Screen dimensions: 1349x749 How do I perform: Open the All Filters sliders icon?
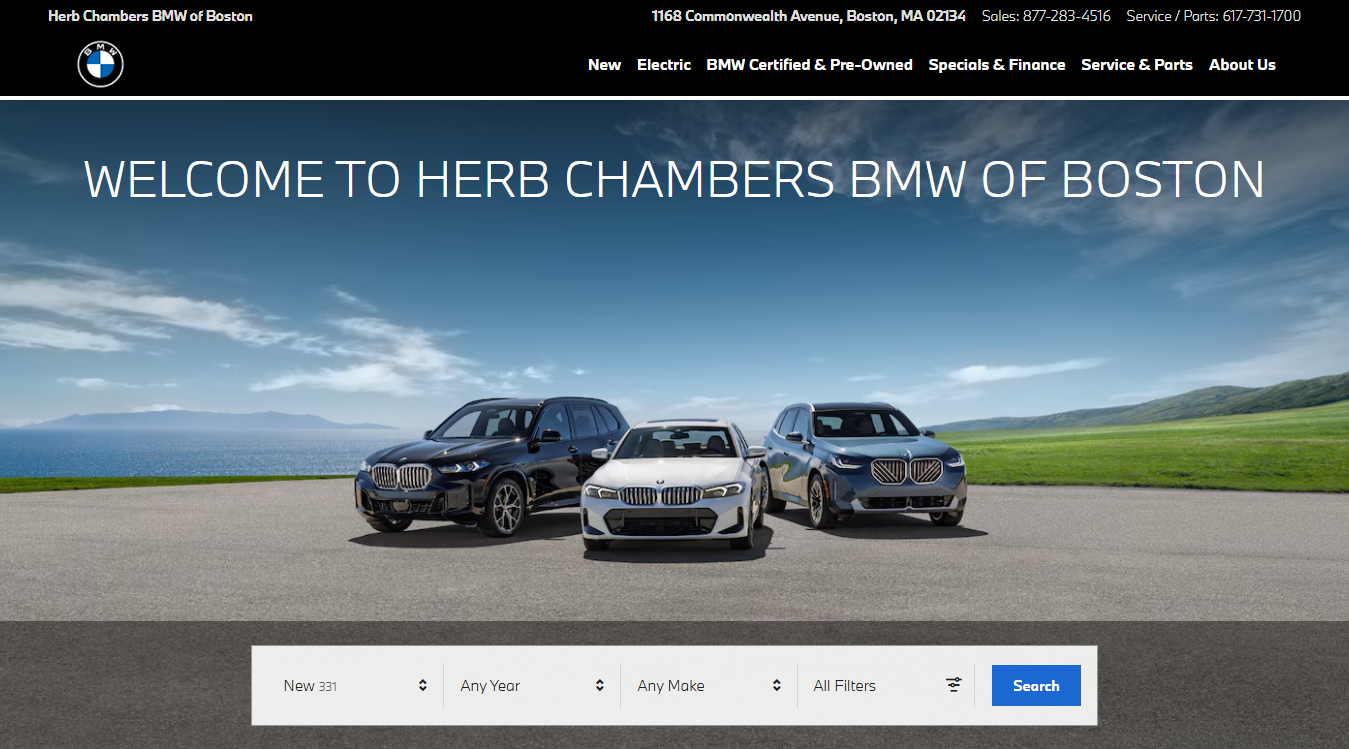point(954,685)
